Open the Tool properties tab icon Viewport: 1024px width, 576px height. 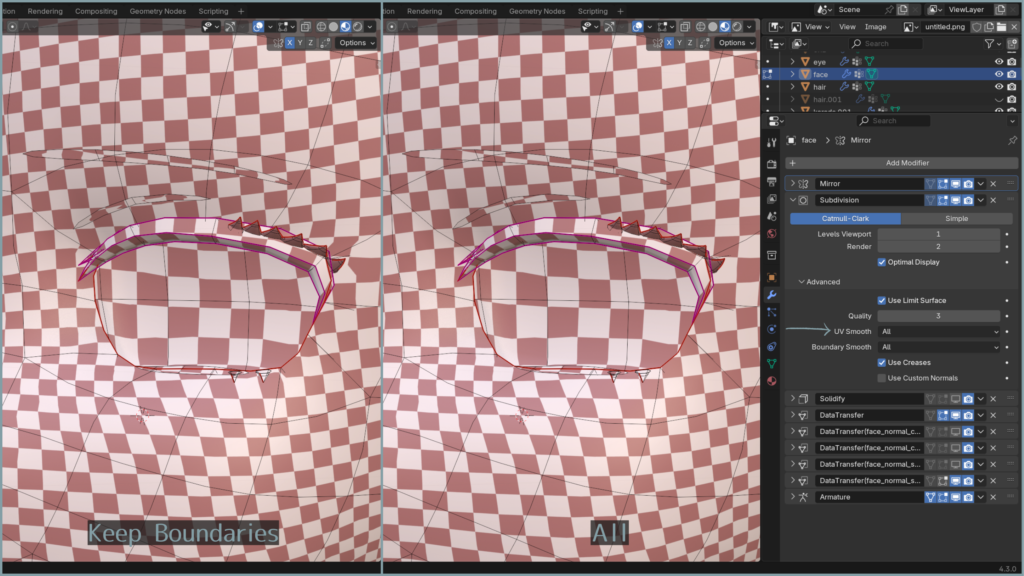(x=772, y=142)
